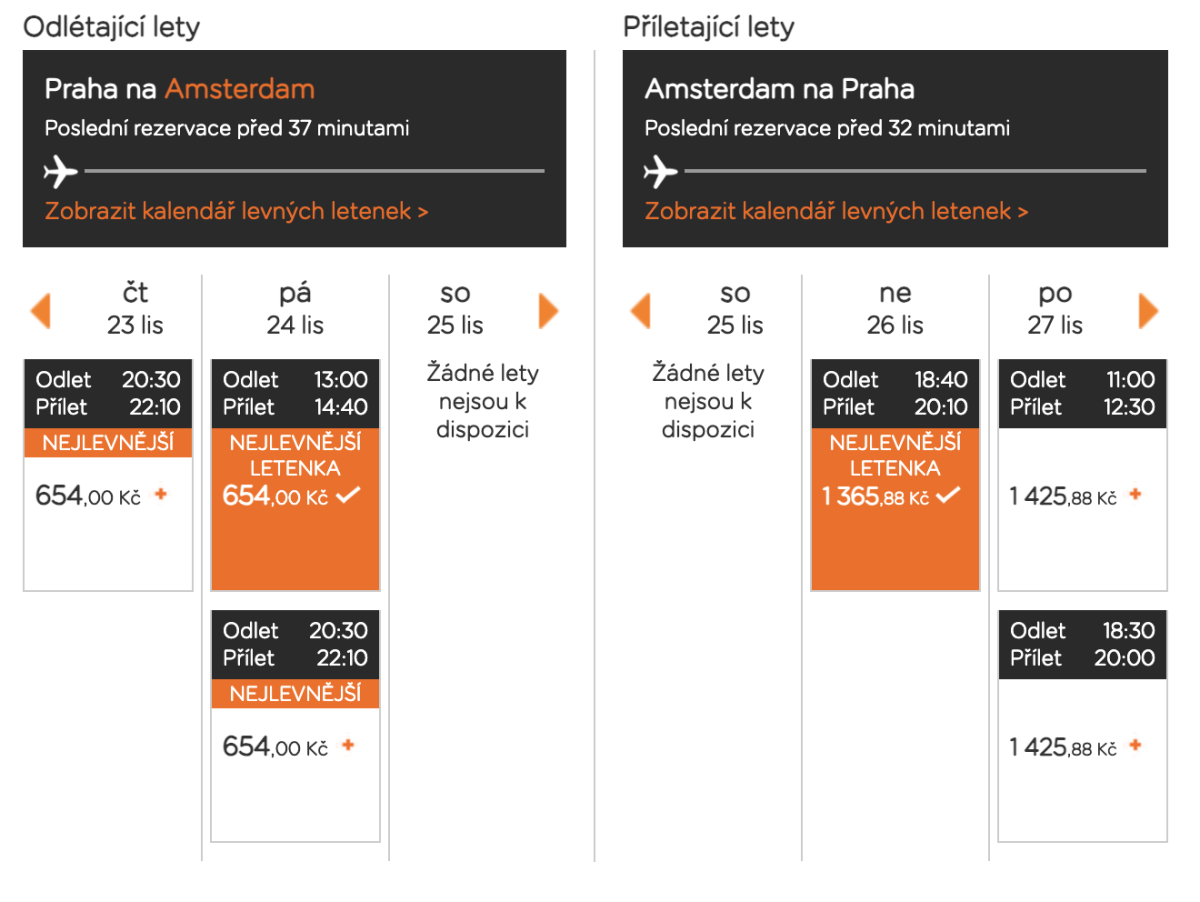Viewport: 1200px width, 902px height.
Task: Click next-day arrow for returning flights
Action: click(x=1148, y=310)
